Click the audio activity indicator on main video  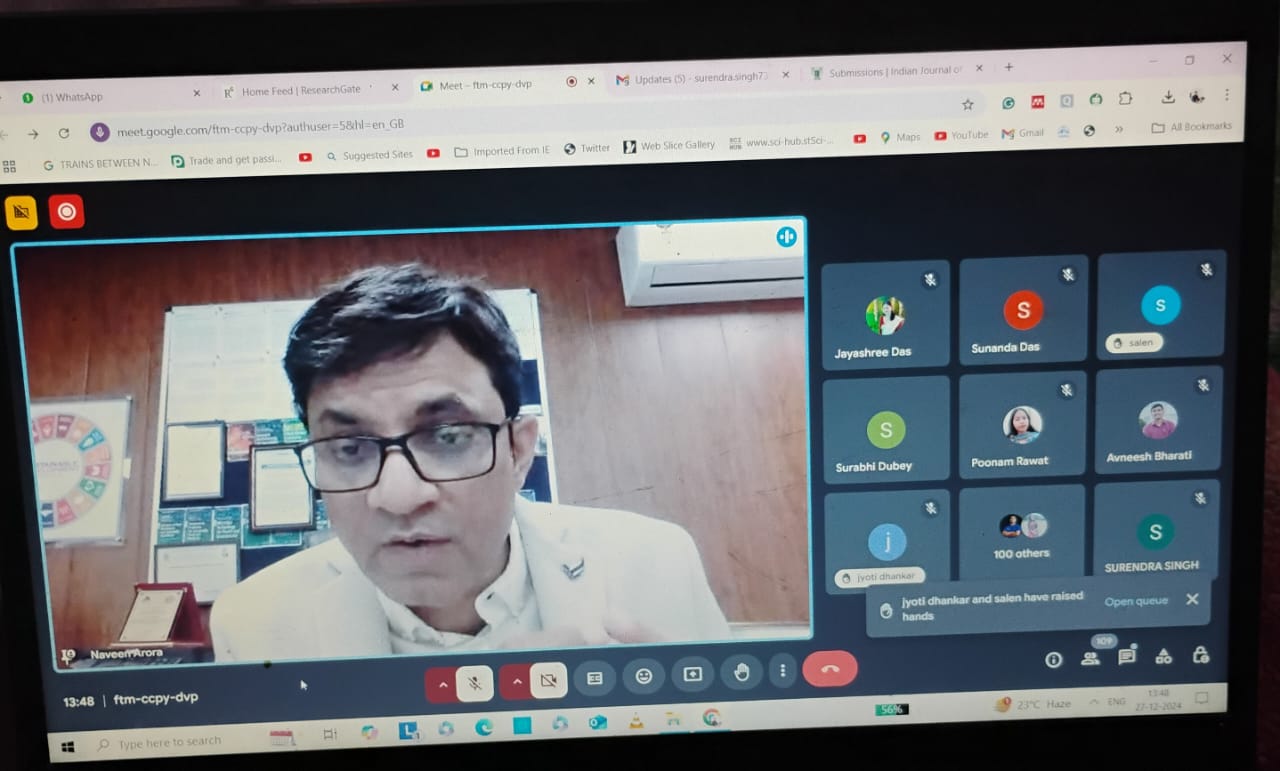pyautogui.click(x=786, y=237)
